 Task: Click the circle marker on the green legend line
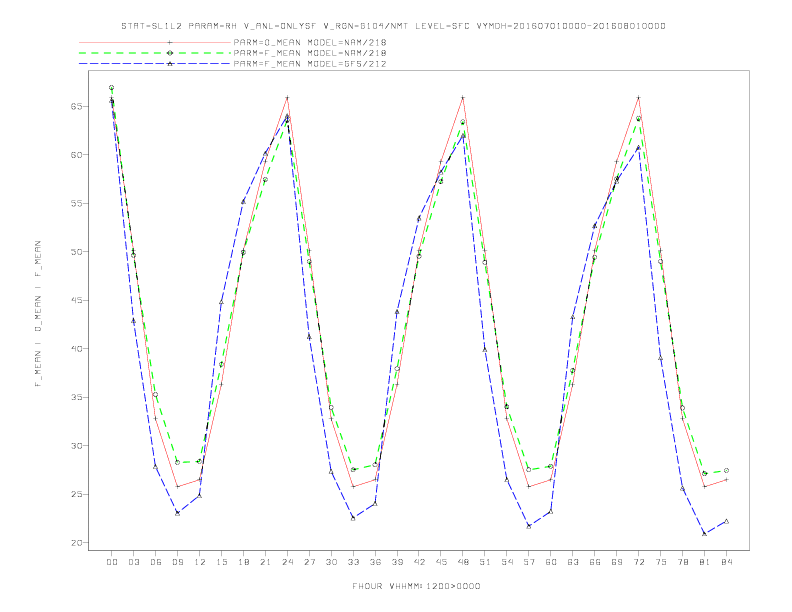pos(170,53)
